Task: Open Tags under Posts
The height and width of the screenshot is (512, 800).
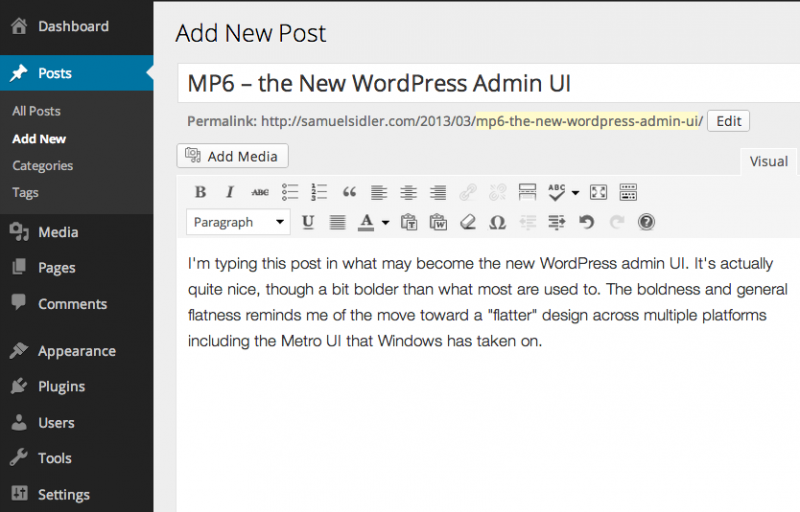Action: (x=25, y=193)
